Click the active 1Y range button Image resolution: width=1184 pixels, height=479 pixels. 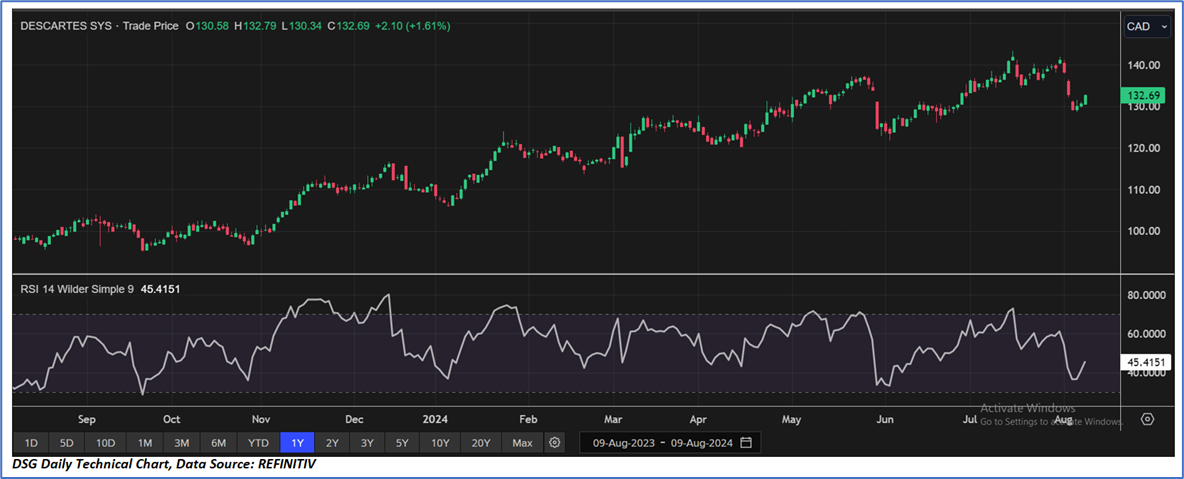pos(298,442)
